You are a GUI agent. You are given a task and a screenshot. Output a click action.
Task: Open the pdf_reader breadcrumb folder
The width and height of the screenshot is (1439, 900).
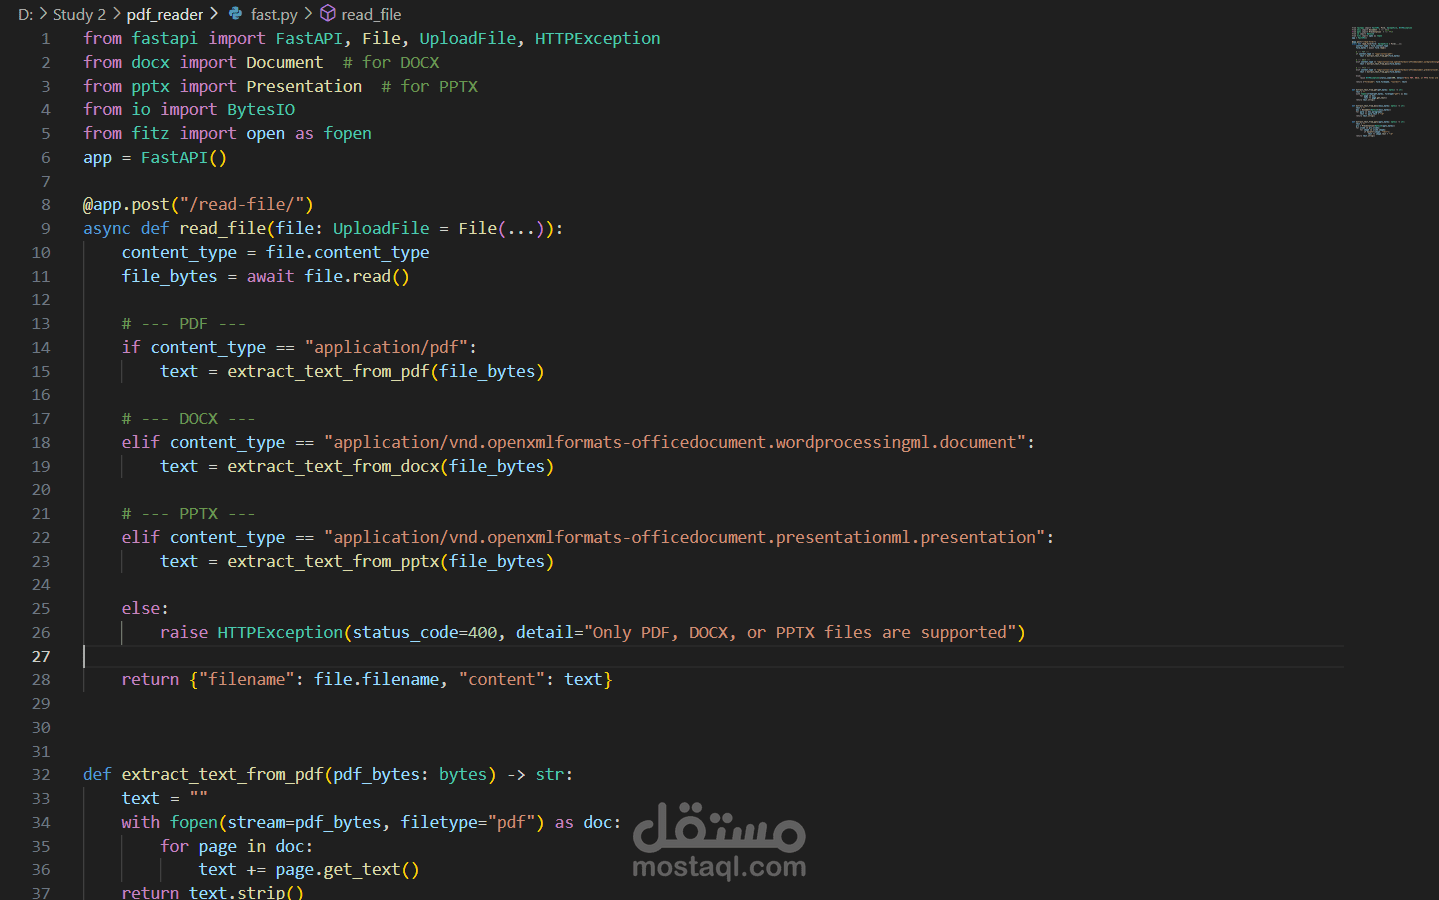(165, 14)
